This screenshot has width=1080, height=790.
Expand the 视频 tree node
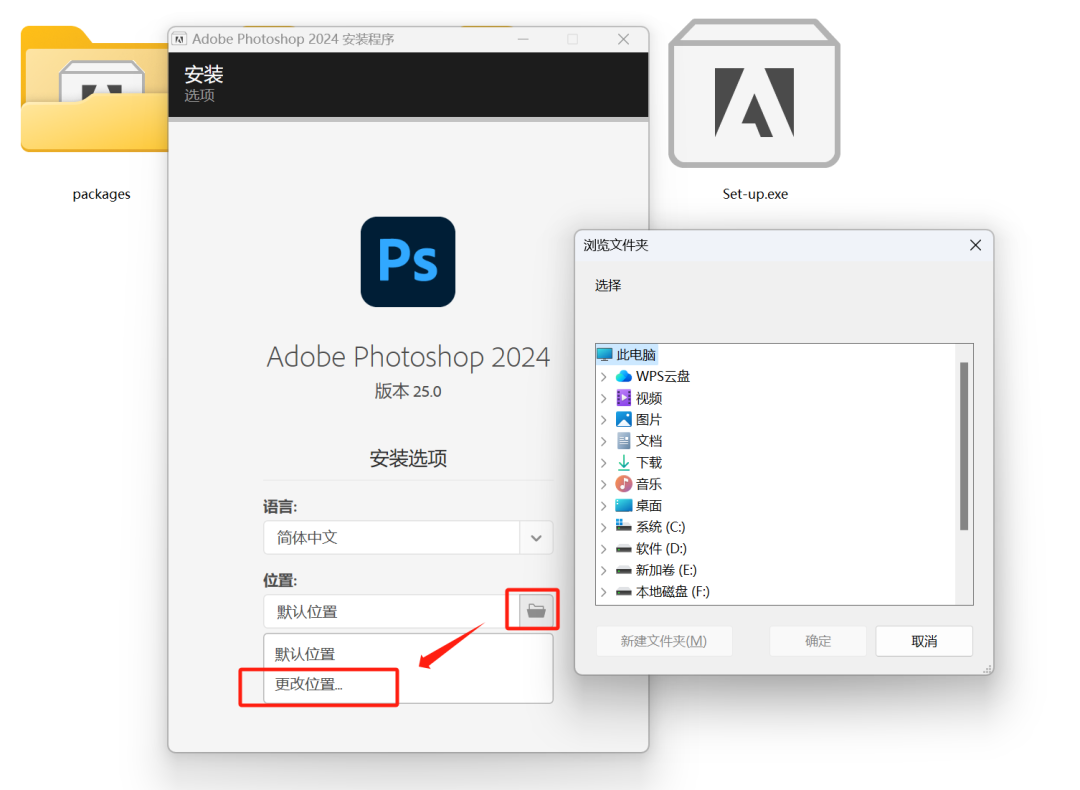pyautogui.click(x=603, y=398)
